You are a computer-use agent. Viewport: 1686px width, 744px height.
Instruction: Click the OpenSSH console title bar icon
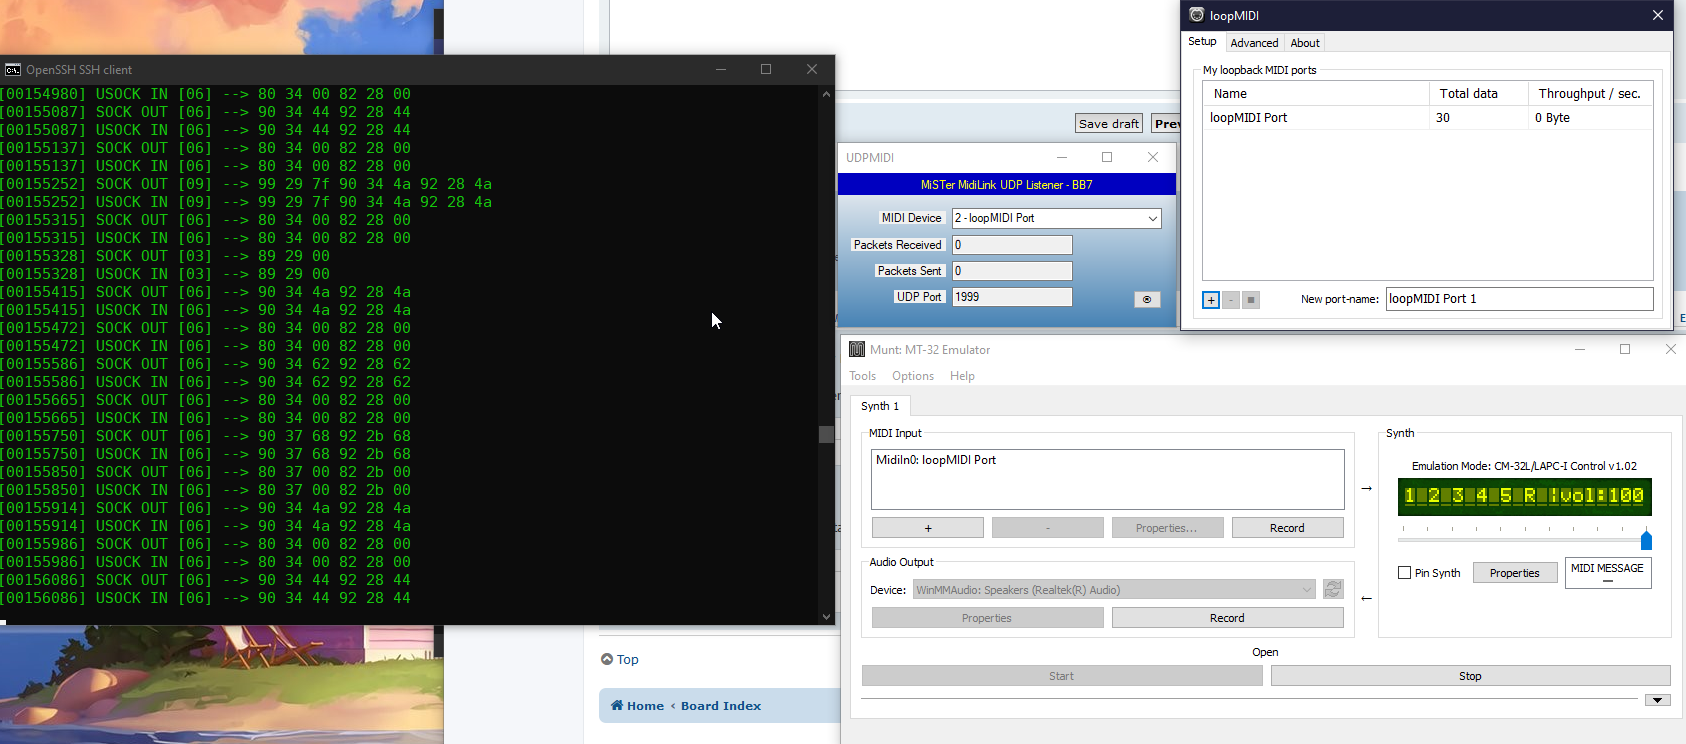tap(13, 70)
